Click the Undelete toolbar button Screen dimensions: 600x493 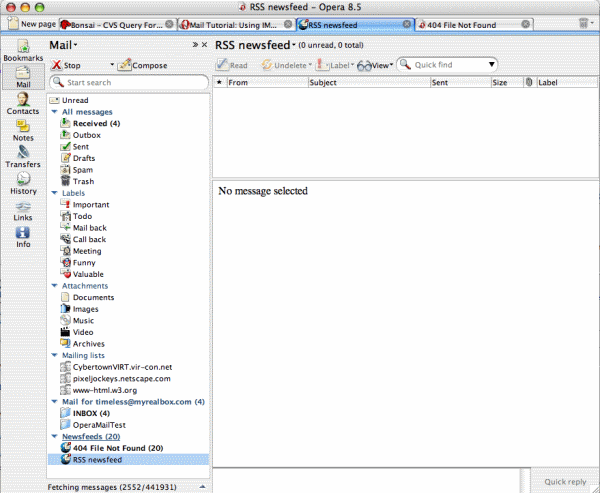click(x=286, y=65)
